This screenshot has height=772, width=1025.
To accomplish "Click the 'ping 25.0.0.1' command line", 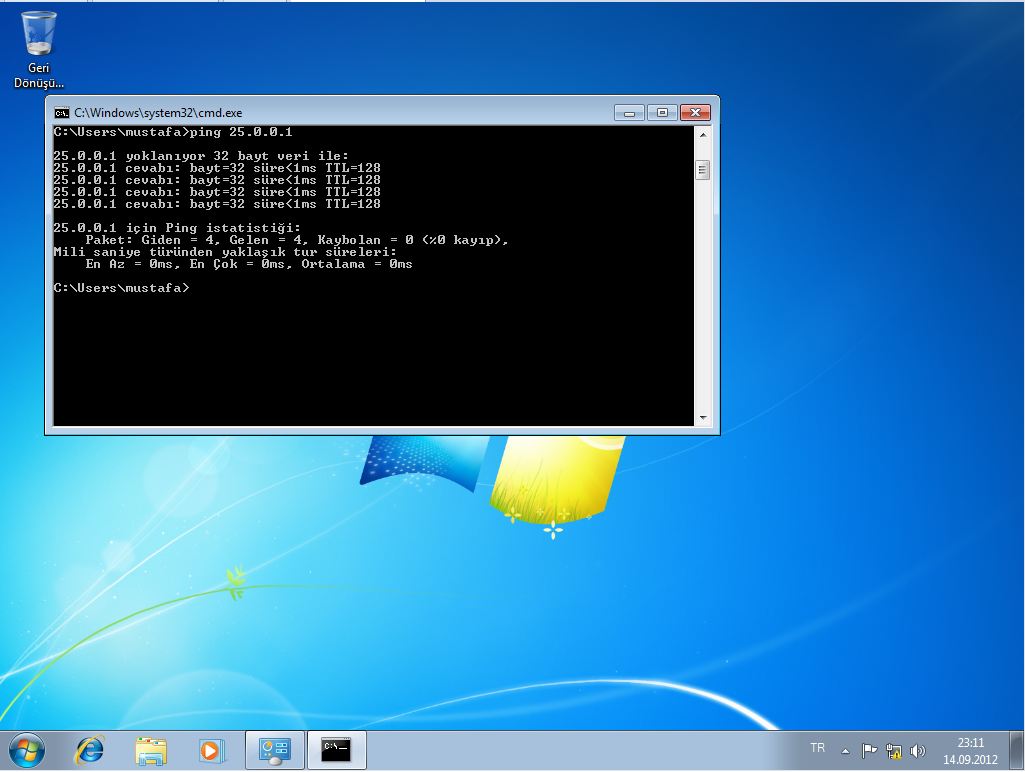I will coord(173,132).
